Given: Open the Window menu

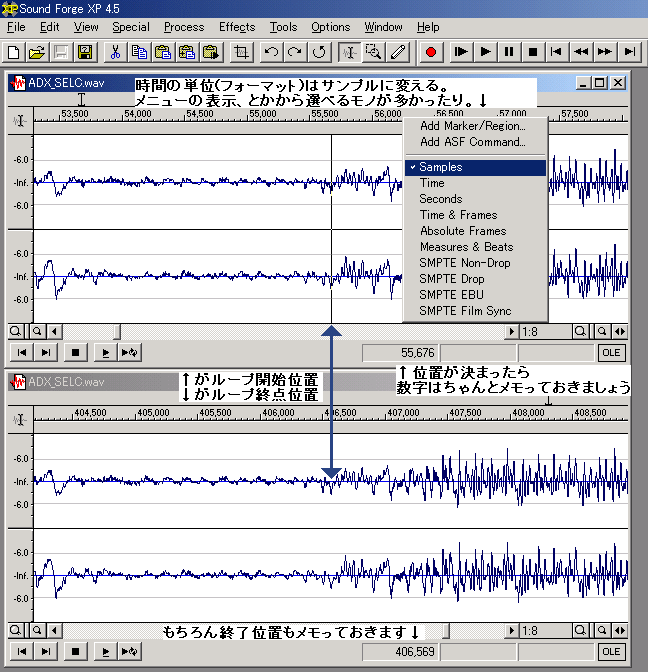Looking at the screenshot, I should click(384, 27).
